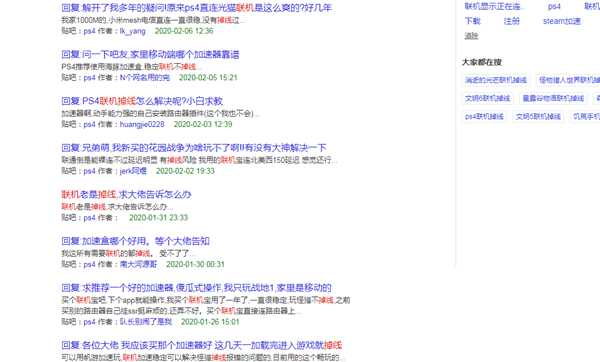Screen dimensions: 600x362
Task: Select the 星露谷物语联机掉线 trending search tag
Action: 553,98
